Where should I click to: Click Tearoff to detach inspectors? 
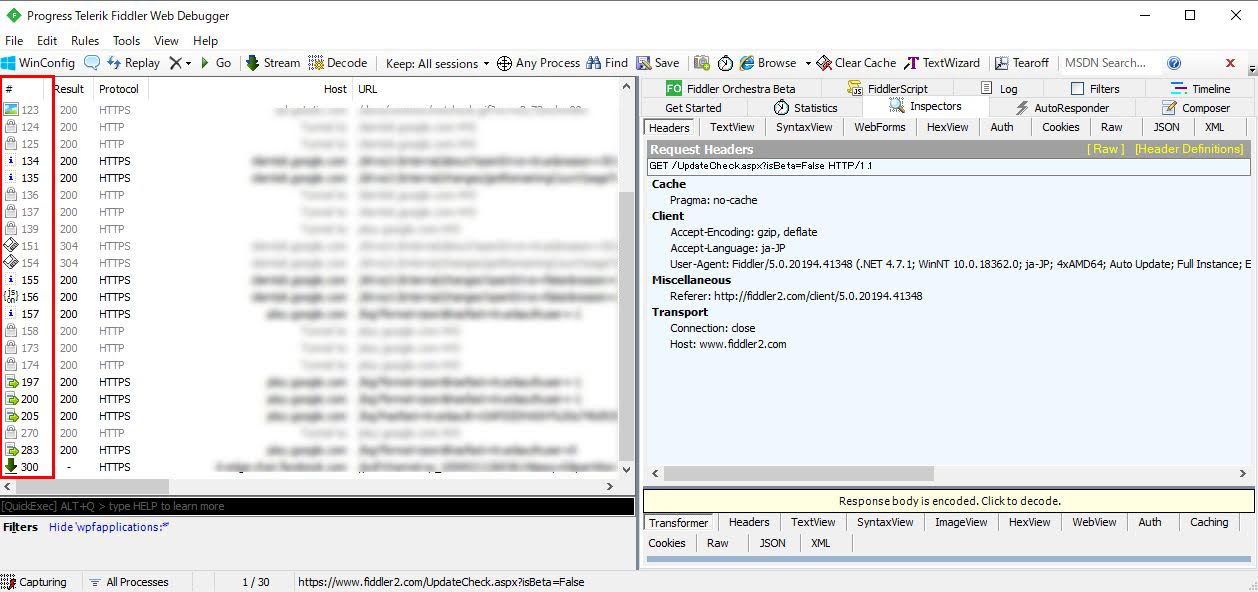click(x=1022, y=62)
